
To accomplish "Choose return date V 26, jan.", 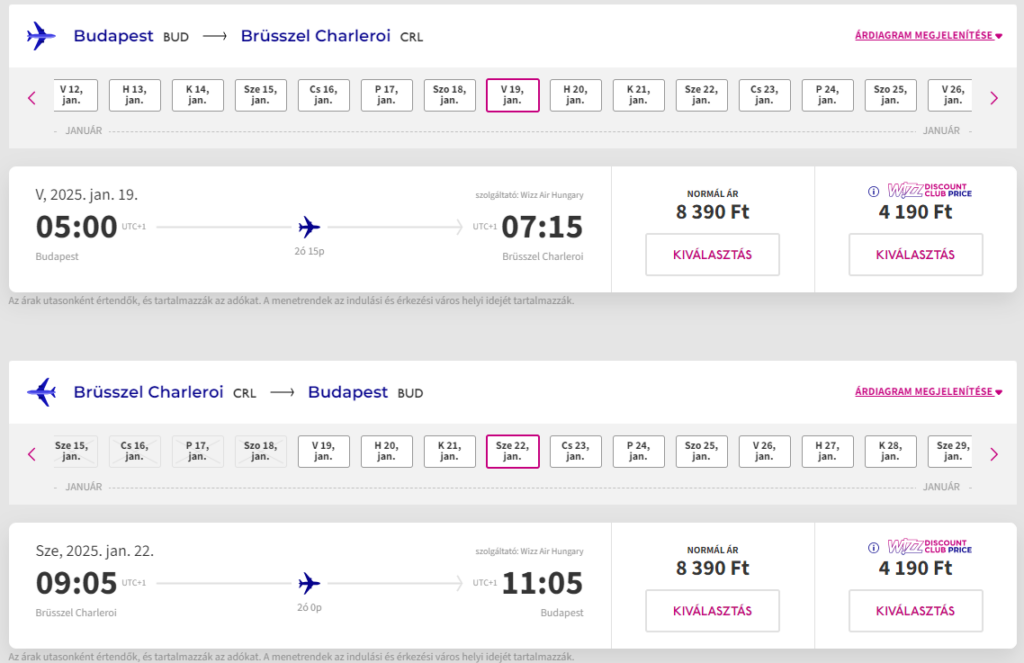I will (x=764, y=451).
